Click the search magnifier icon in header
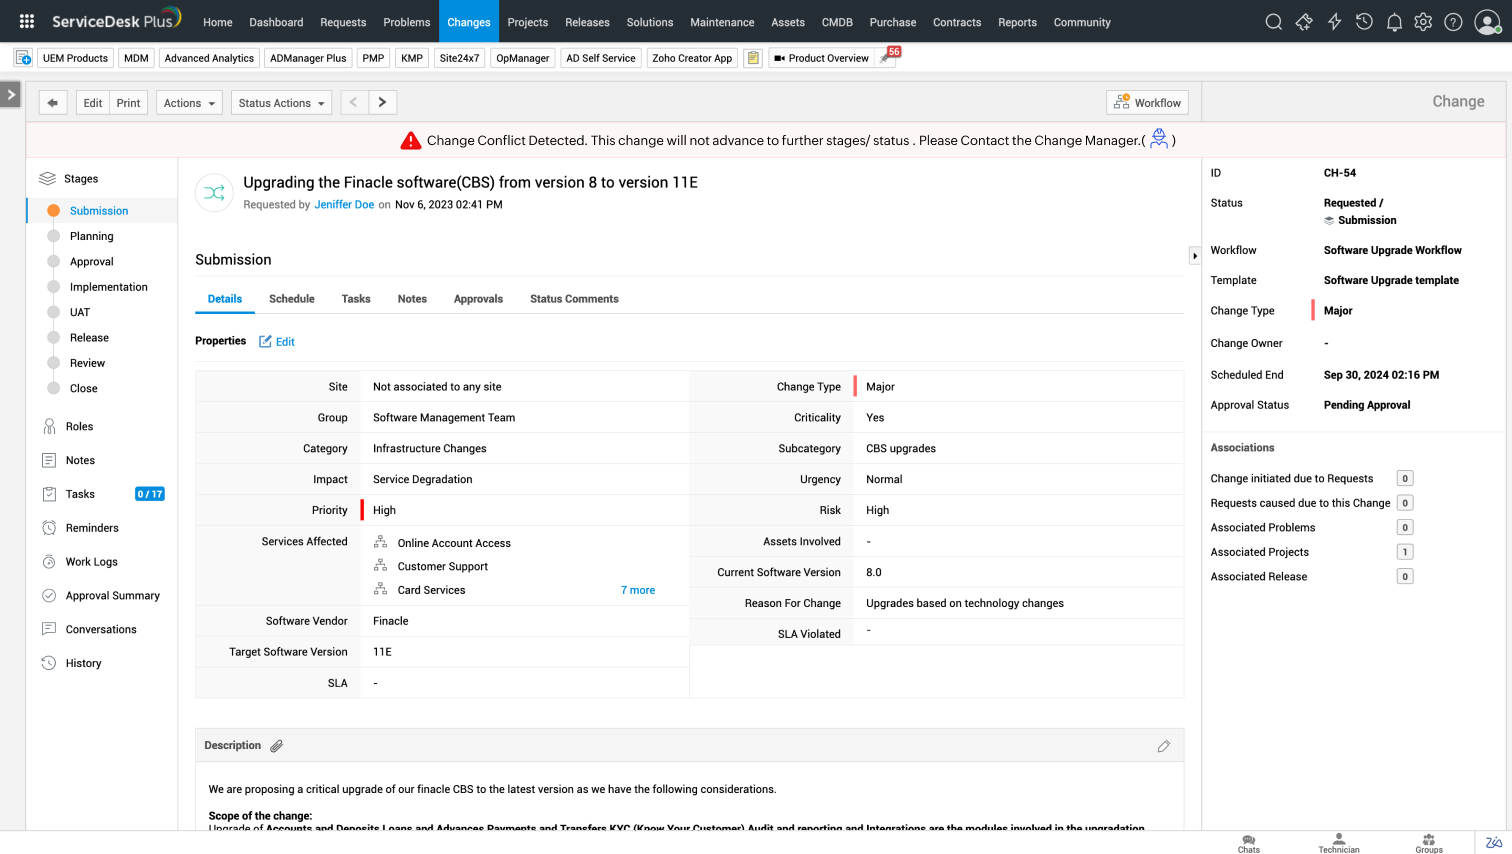Image resolution: width=1512 pixels, height=854 pixels. 1273,22
